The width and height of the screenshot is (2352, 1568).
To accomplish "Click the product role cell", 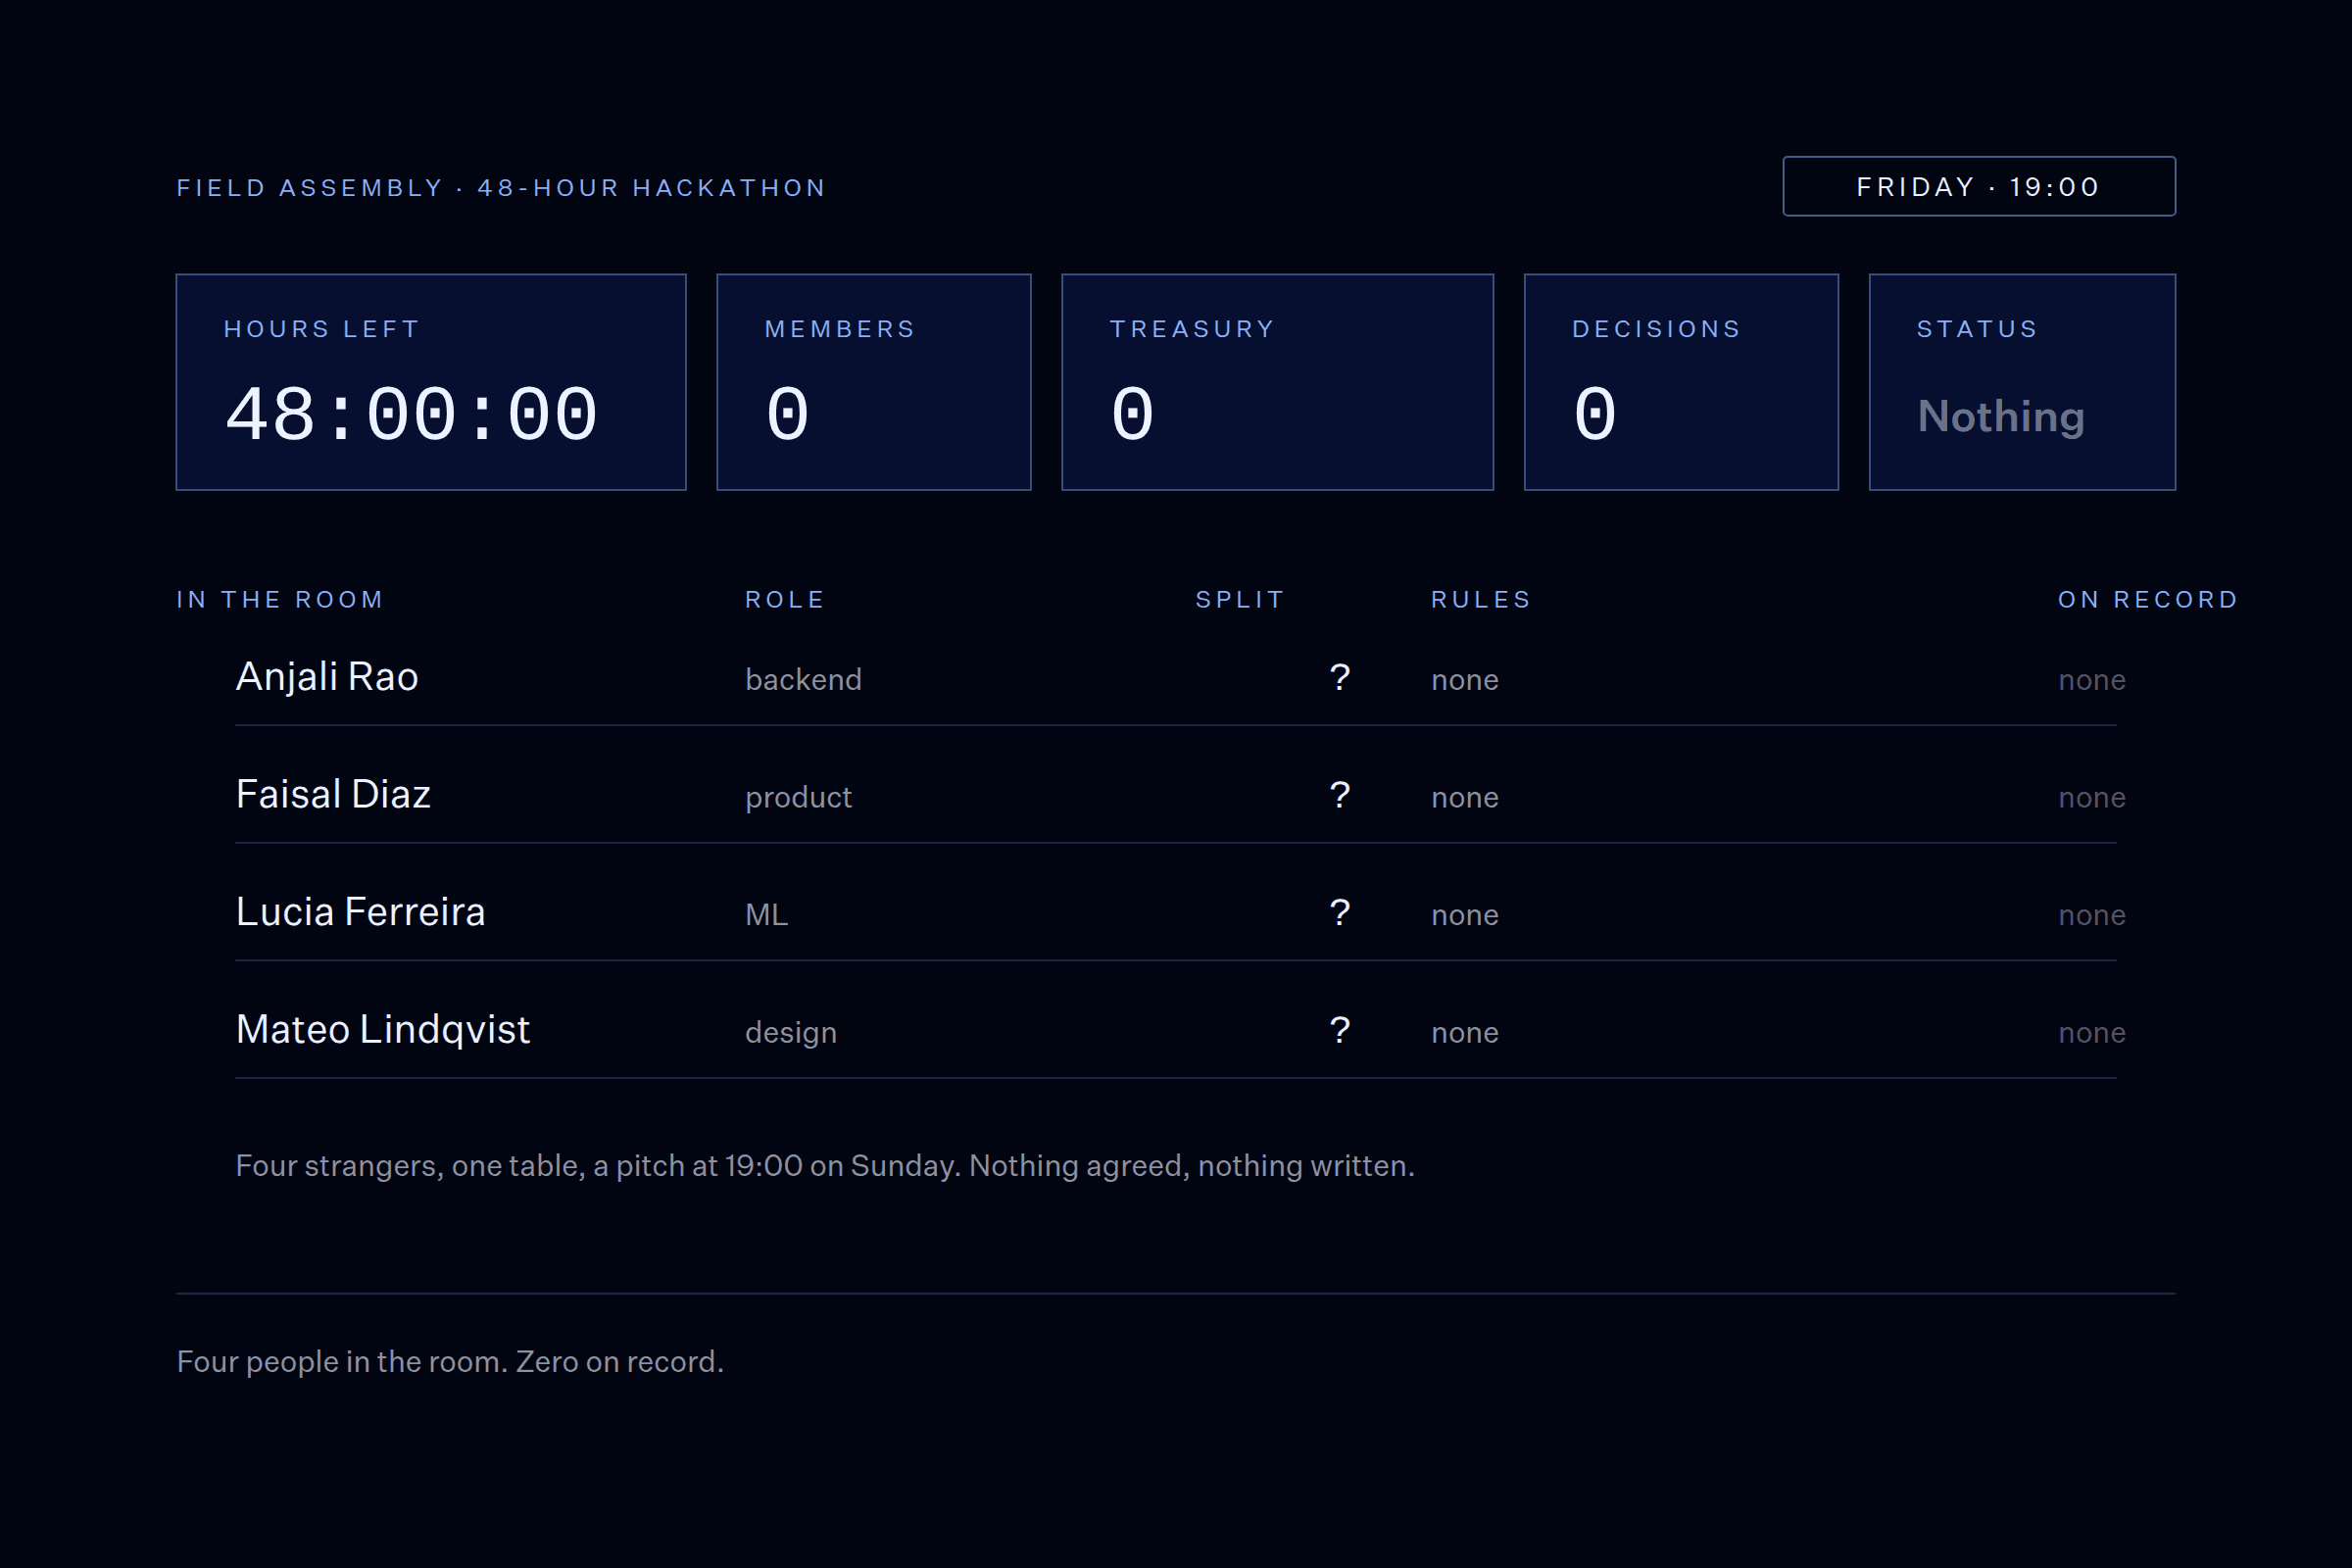I will 798,798.
